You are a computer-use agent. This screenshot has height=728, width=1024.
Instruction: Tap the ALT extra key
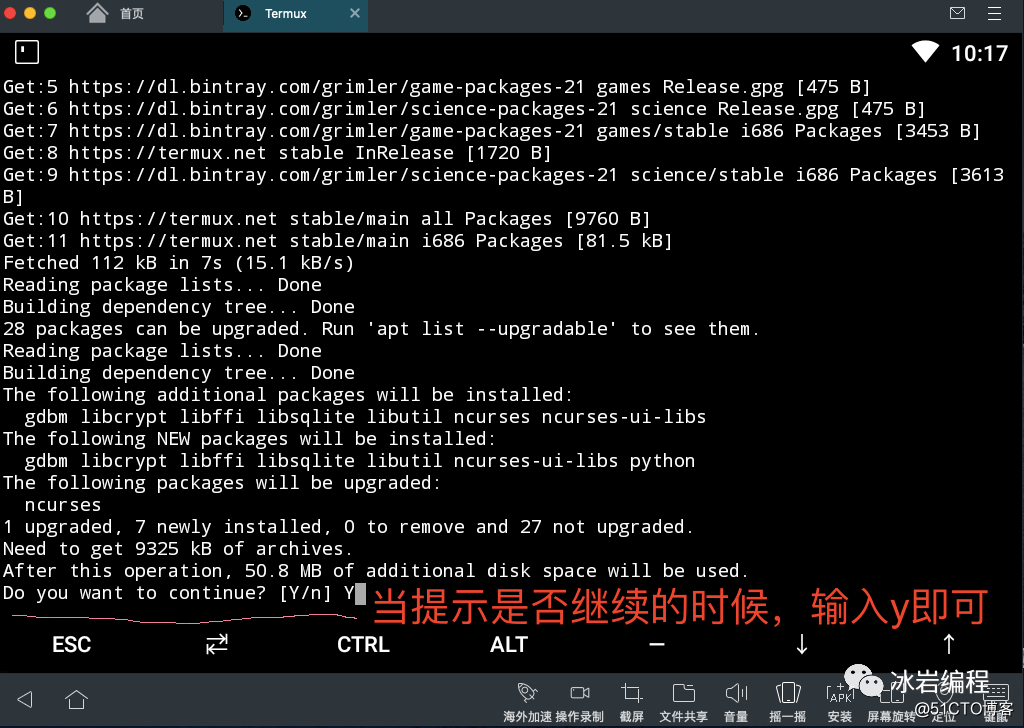tap(509, 644)
